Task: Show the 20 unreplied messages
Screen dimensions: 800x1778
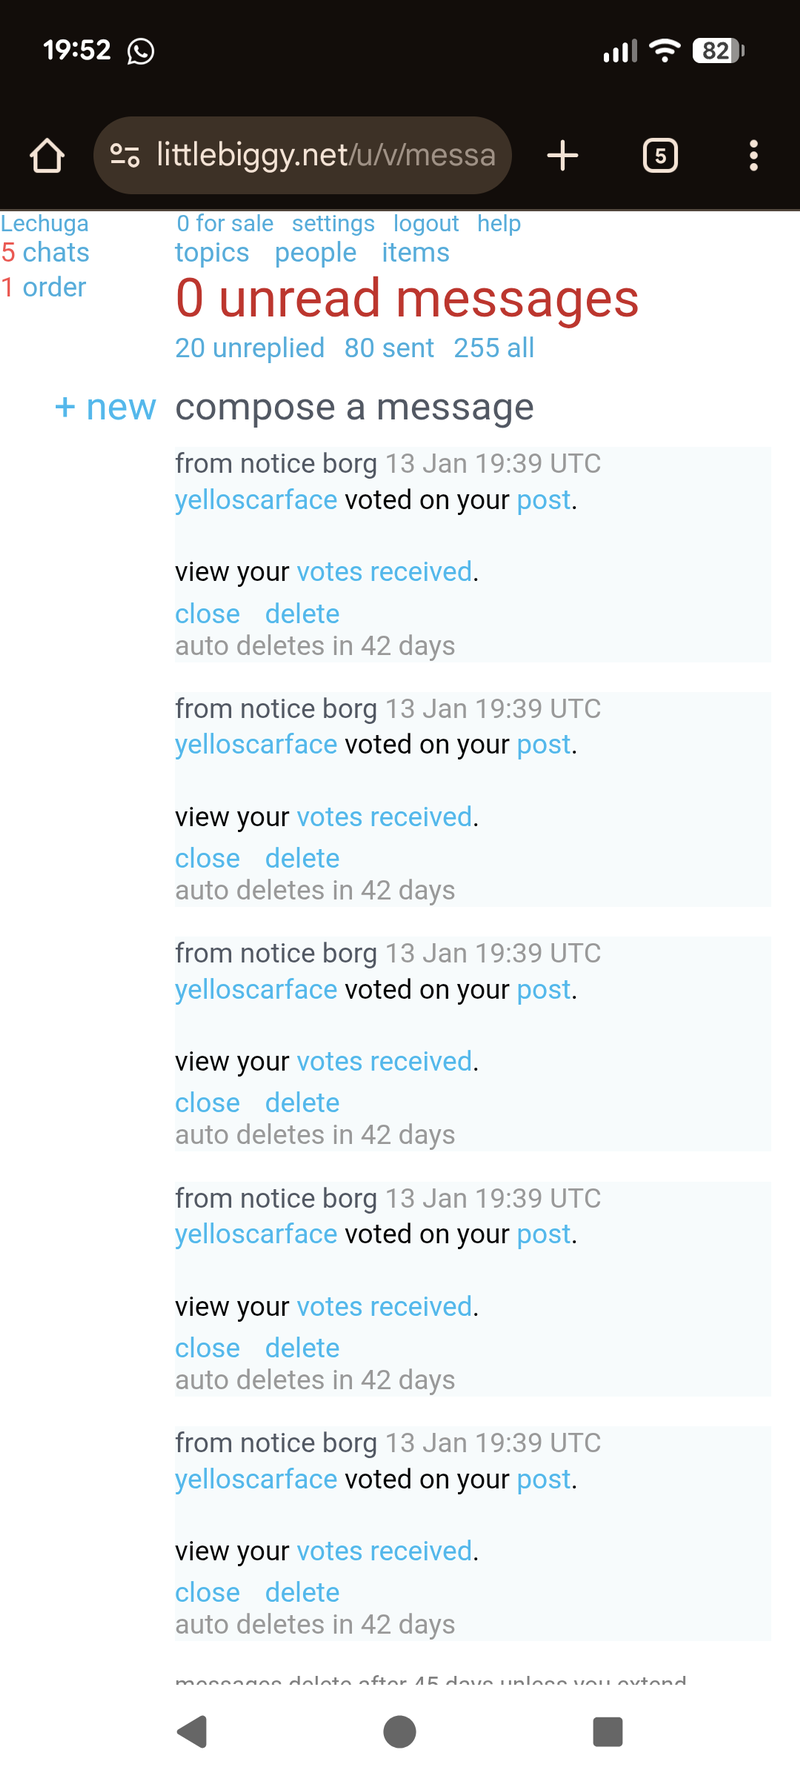Action: coord(250,348)
